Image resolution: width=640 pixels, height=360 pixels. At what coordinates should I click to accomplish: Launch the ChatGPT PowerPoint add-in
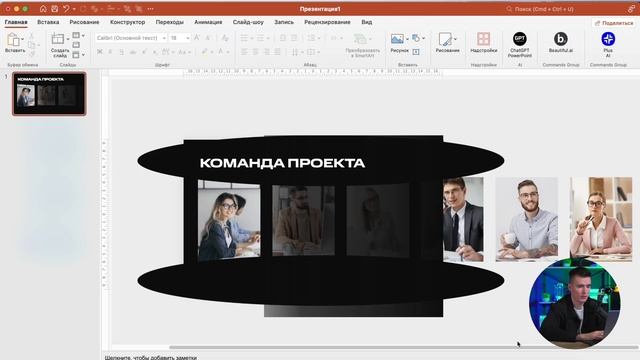(520, 44)
